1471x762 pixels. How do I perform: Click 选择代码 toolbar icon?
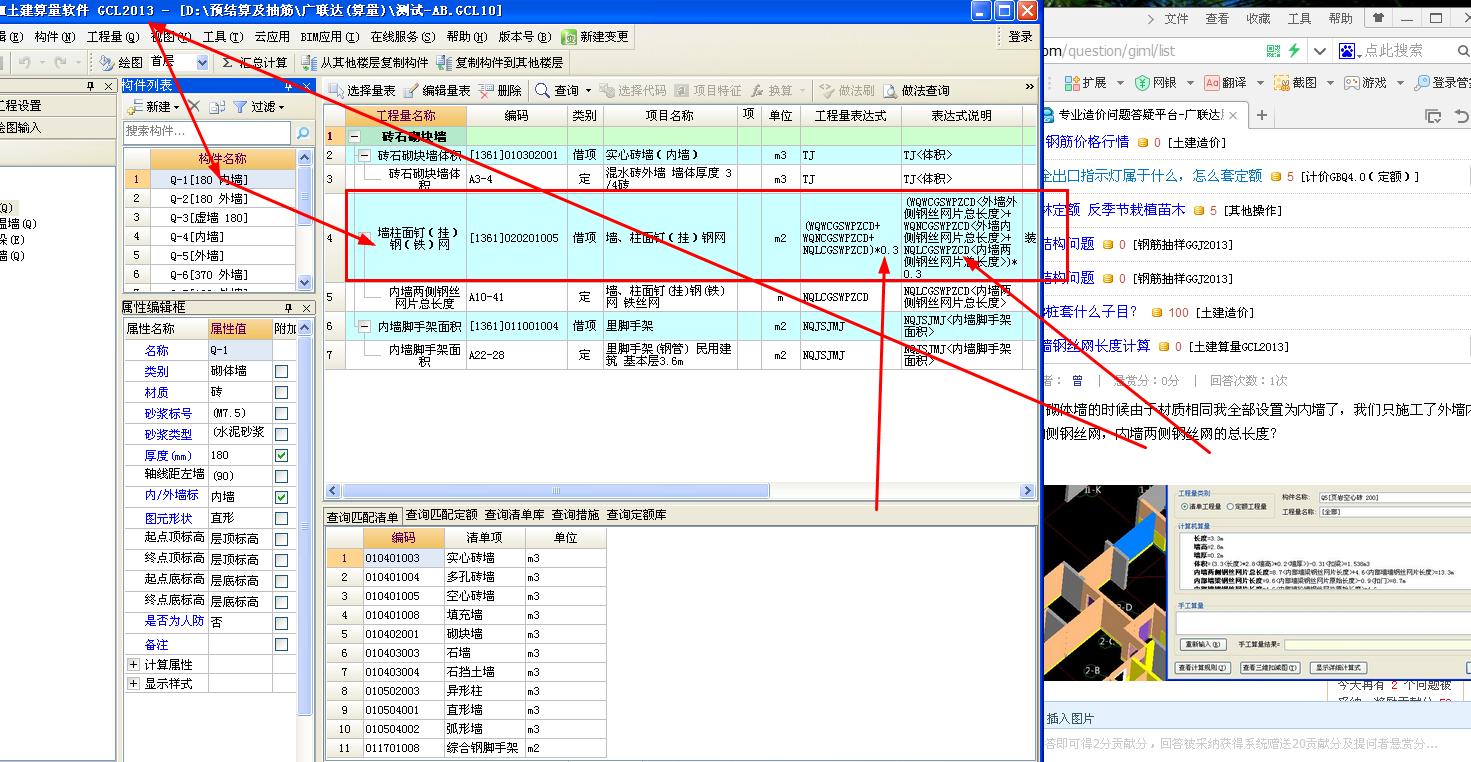[606, 91]
